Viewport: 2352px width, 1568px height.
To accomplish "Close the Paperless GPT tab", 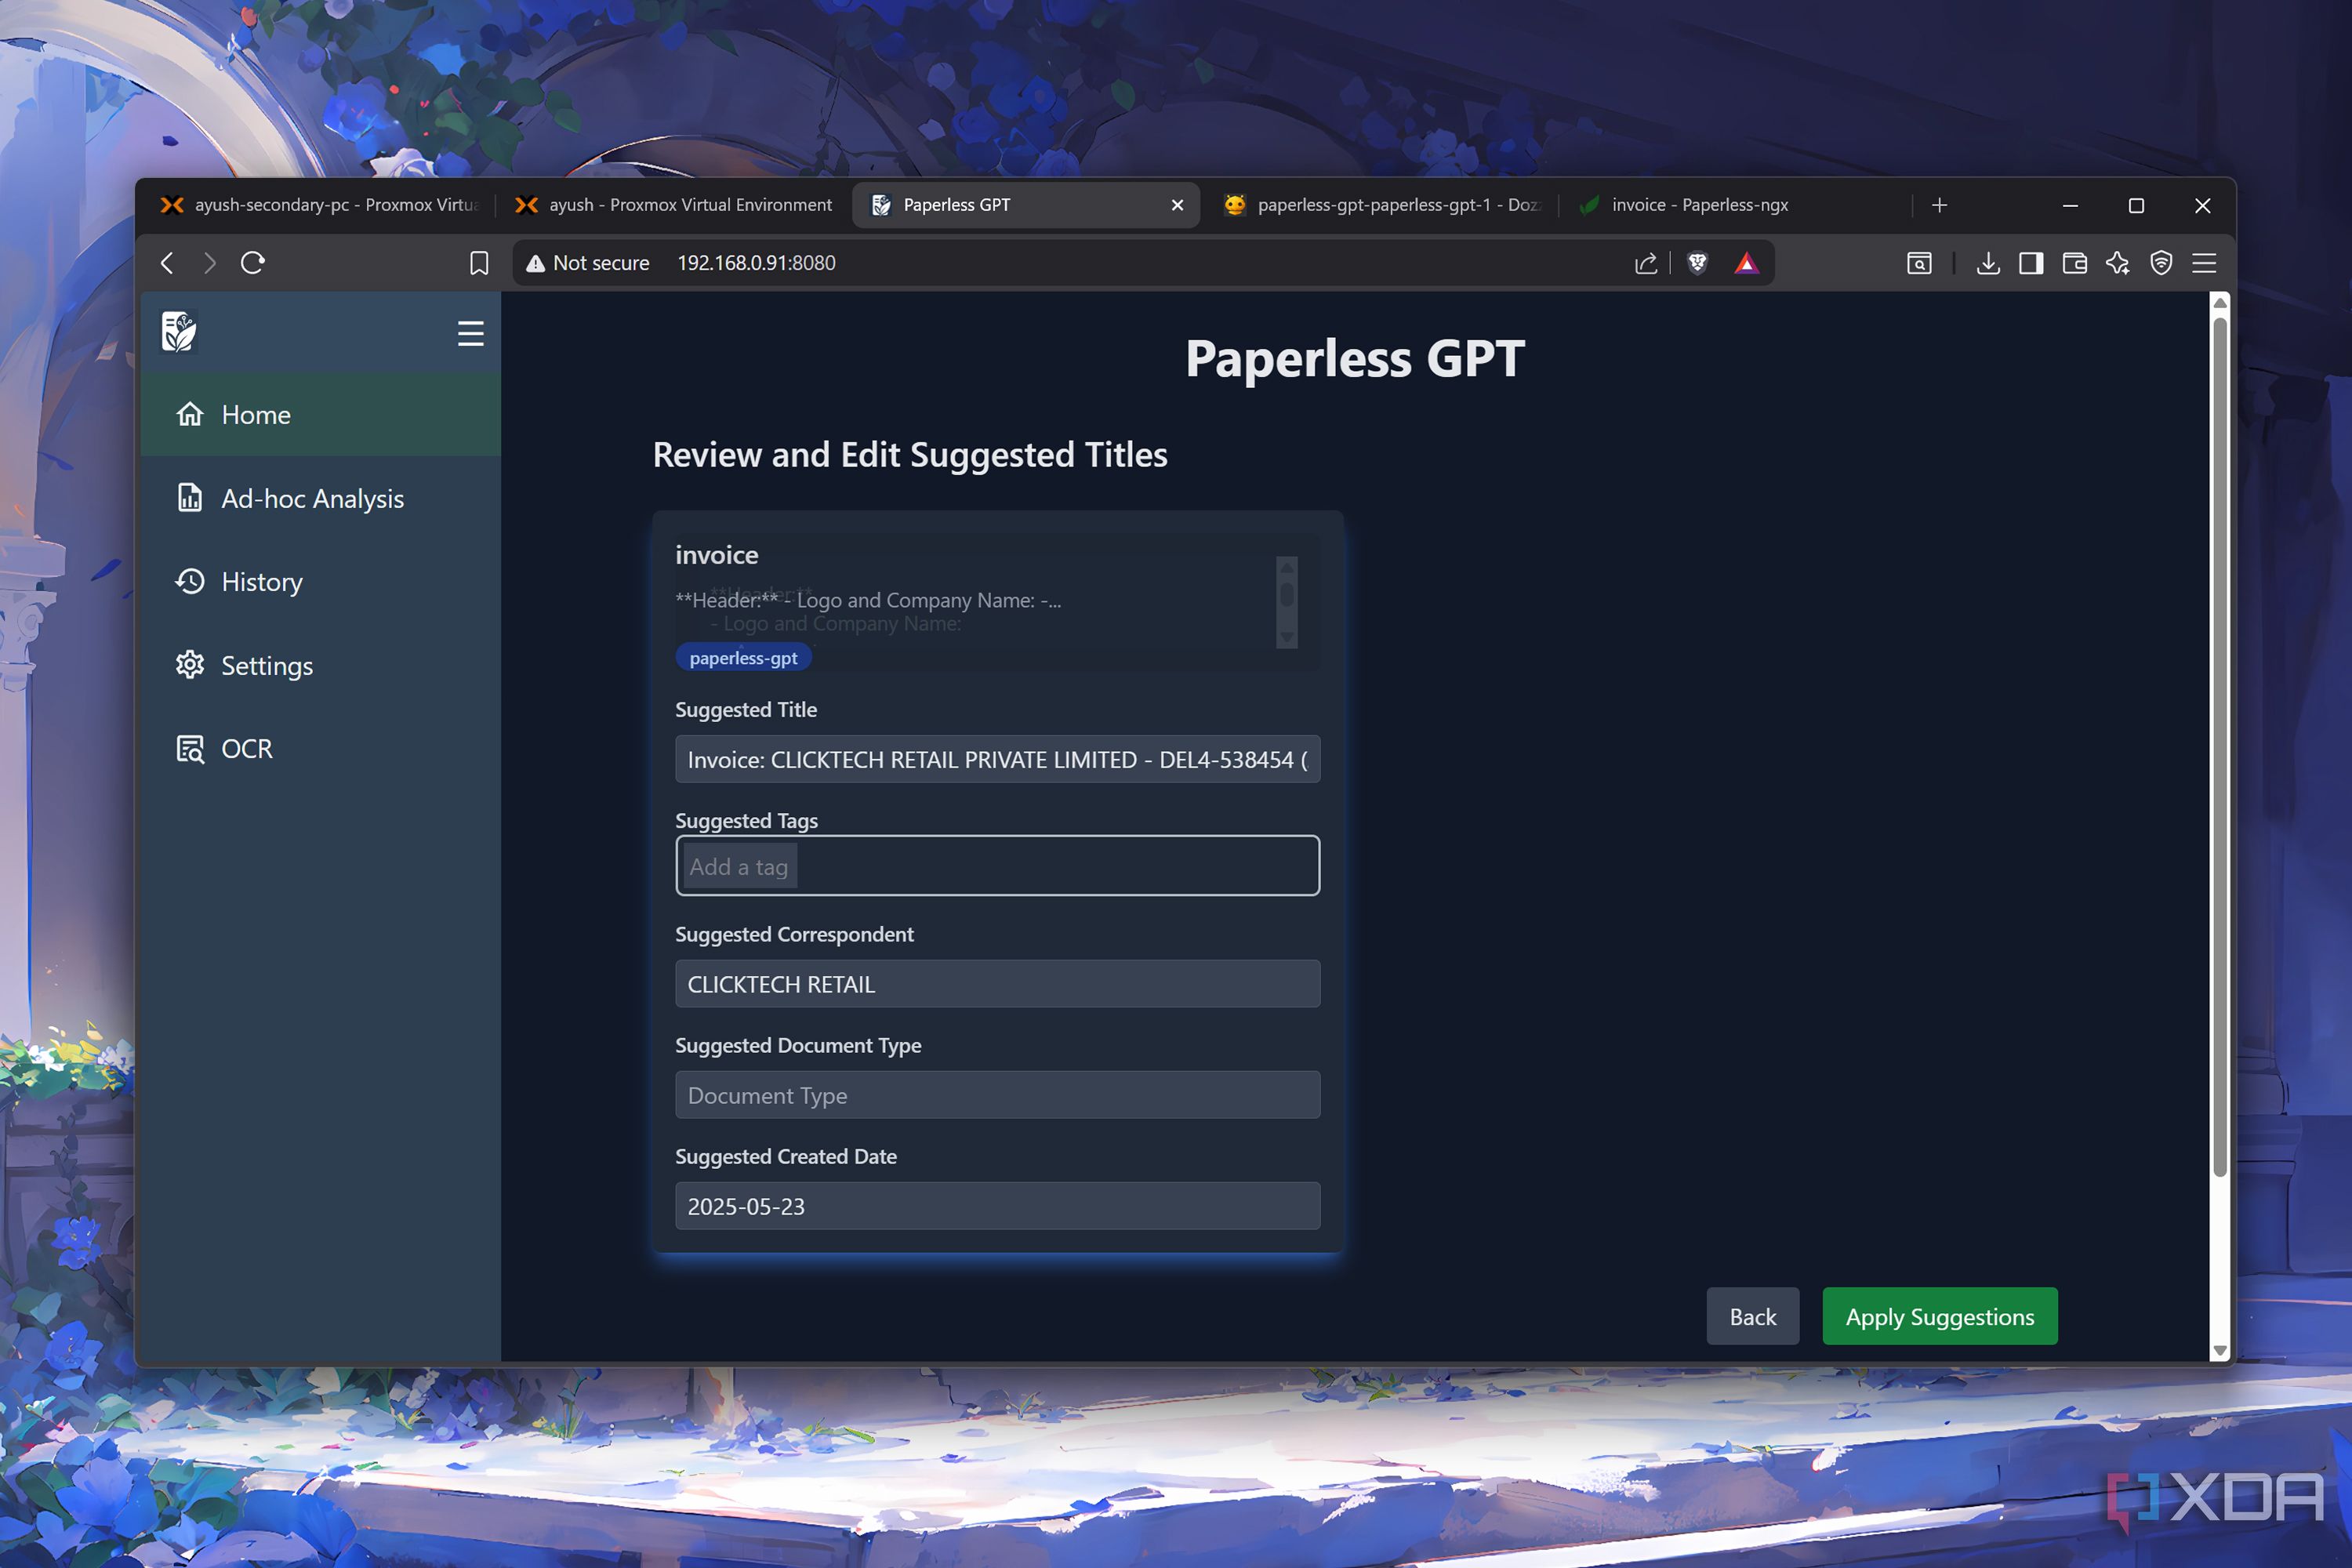I will pyautogui.click(x=1177, y=205).
